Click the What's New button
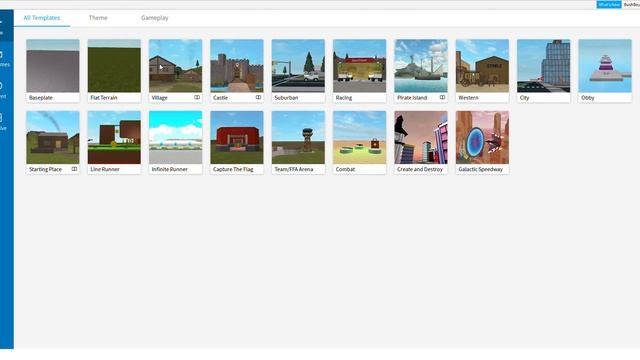Viewport: 640px width, 360px height. pos(609,4)
